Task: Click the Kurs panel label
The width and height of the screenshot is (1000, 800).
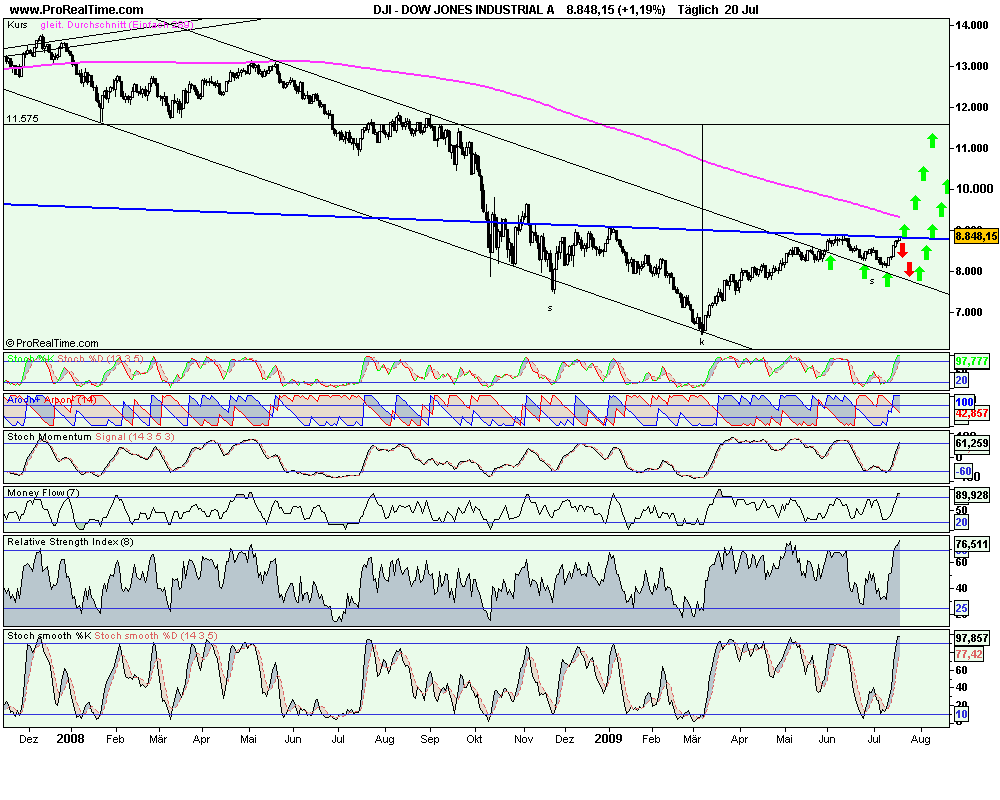Action: (17, 25)
